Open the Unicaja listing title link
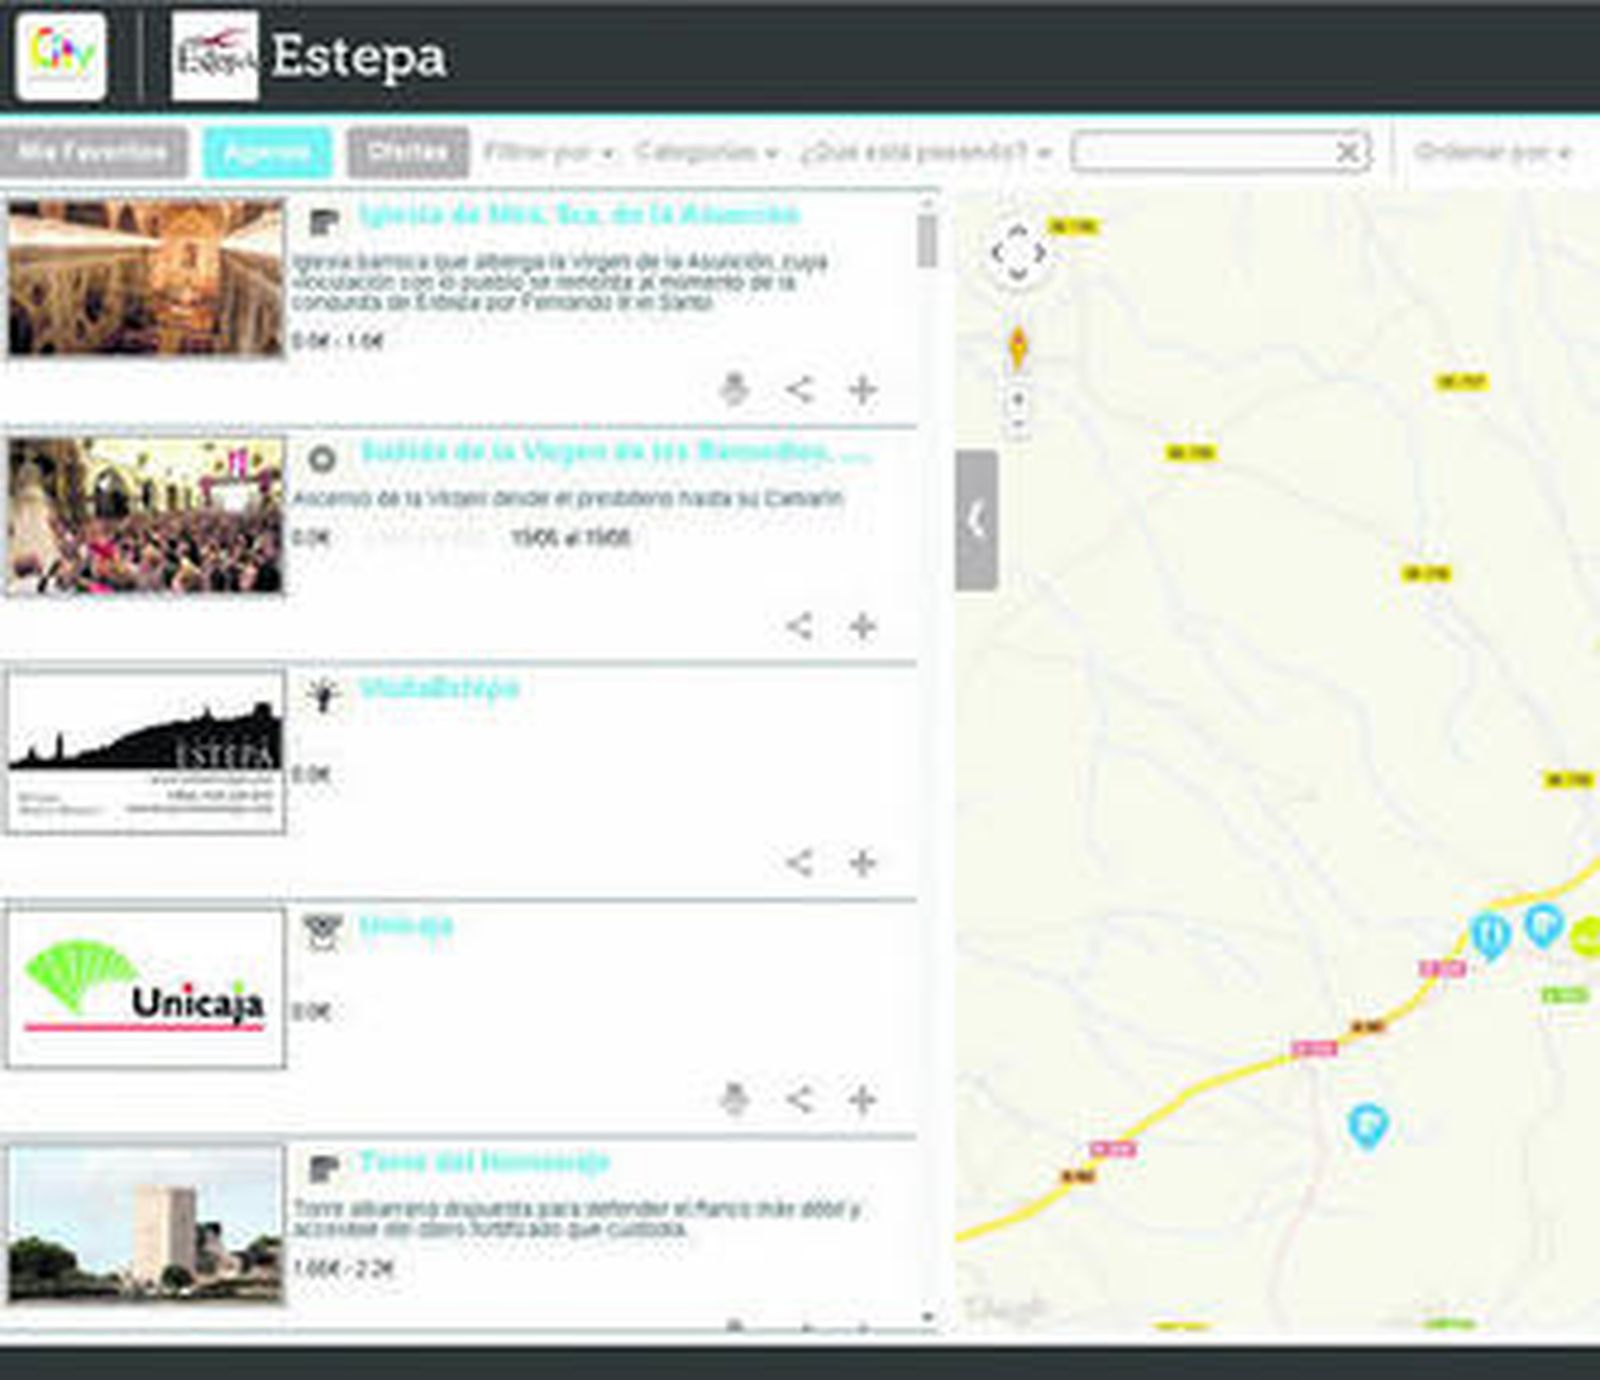 click(x=406, y=925)
